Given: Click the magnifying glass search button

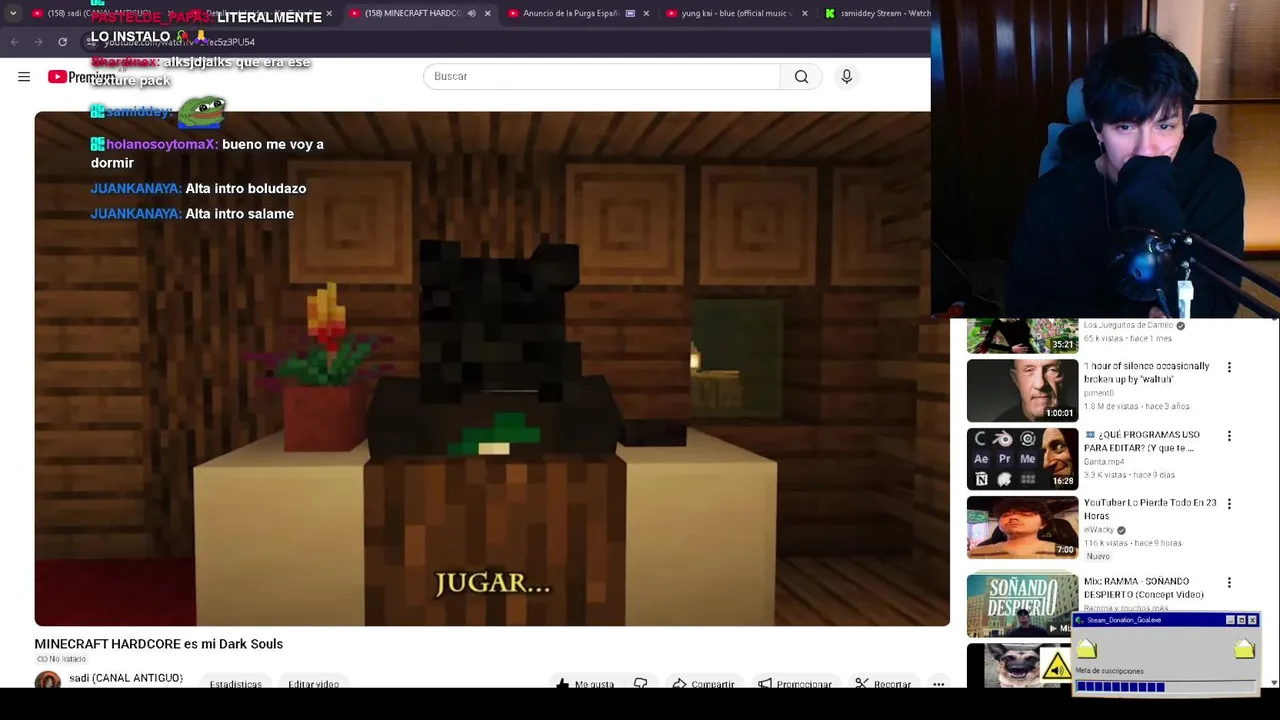Looking at the screenshot, I should coord(801,77).
